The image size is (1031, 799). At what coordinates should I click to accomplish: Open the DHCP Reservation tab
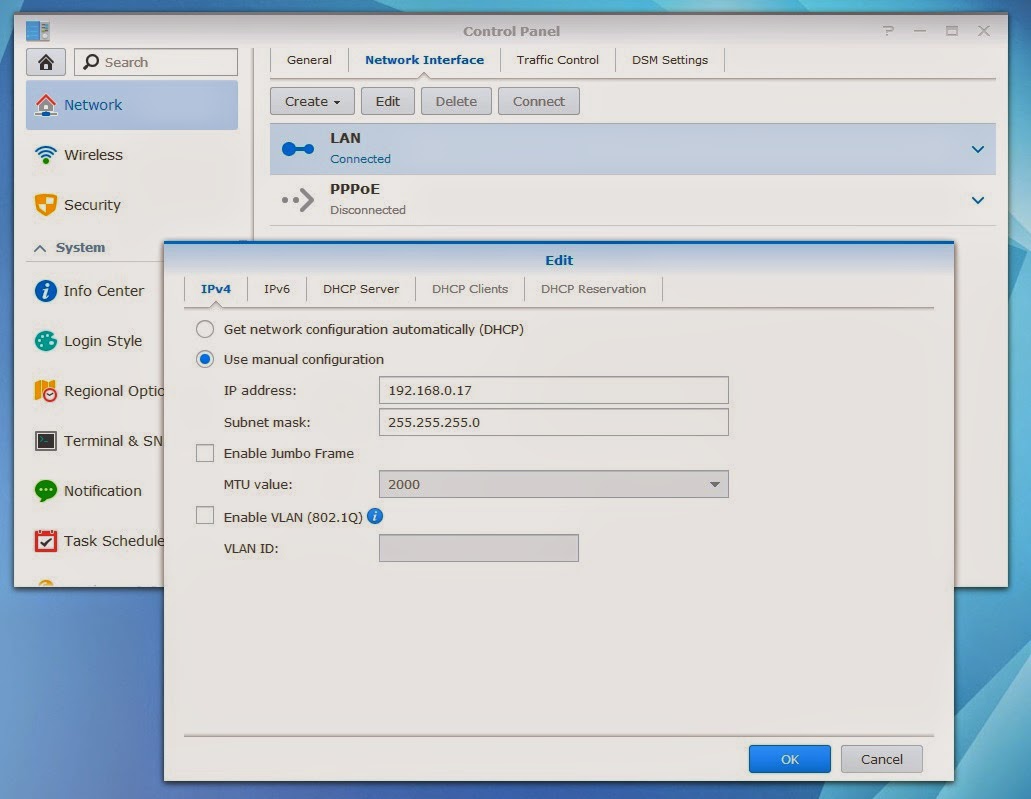pos(593,289)
